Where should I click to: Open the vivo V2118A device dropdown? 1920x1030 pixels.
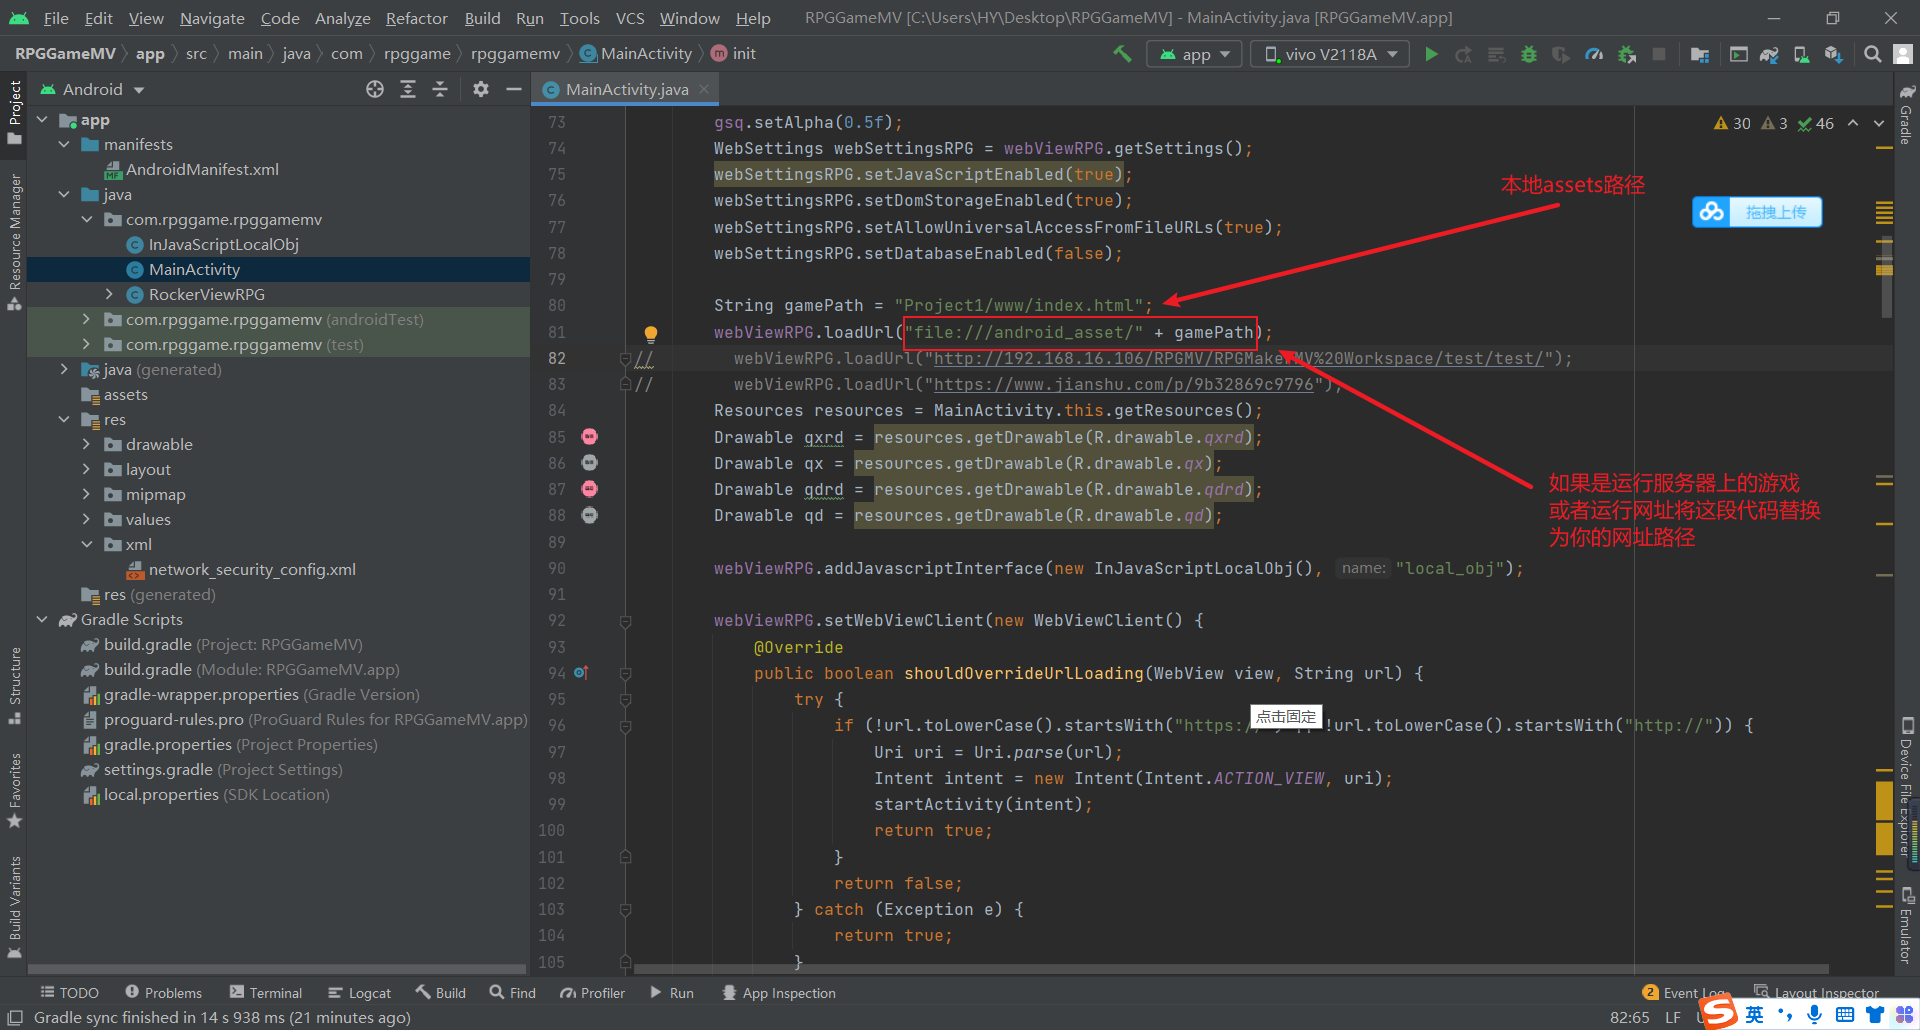(x=1330, y=54)
